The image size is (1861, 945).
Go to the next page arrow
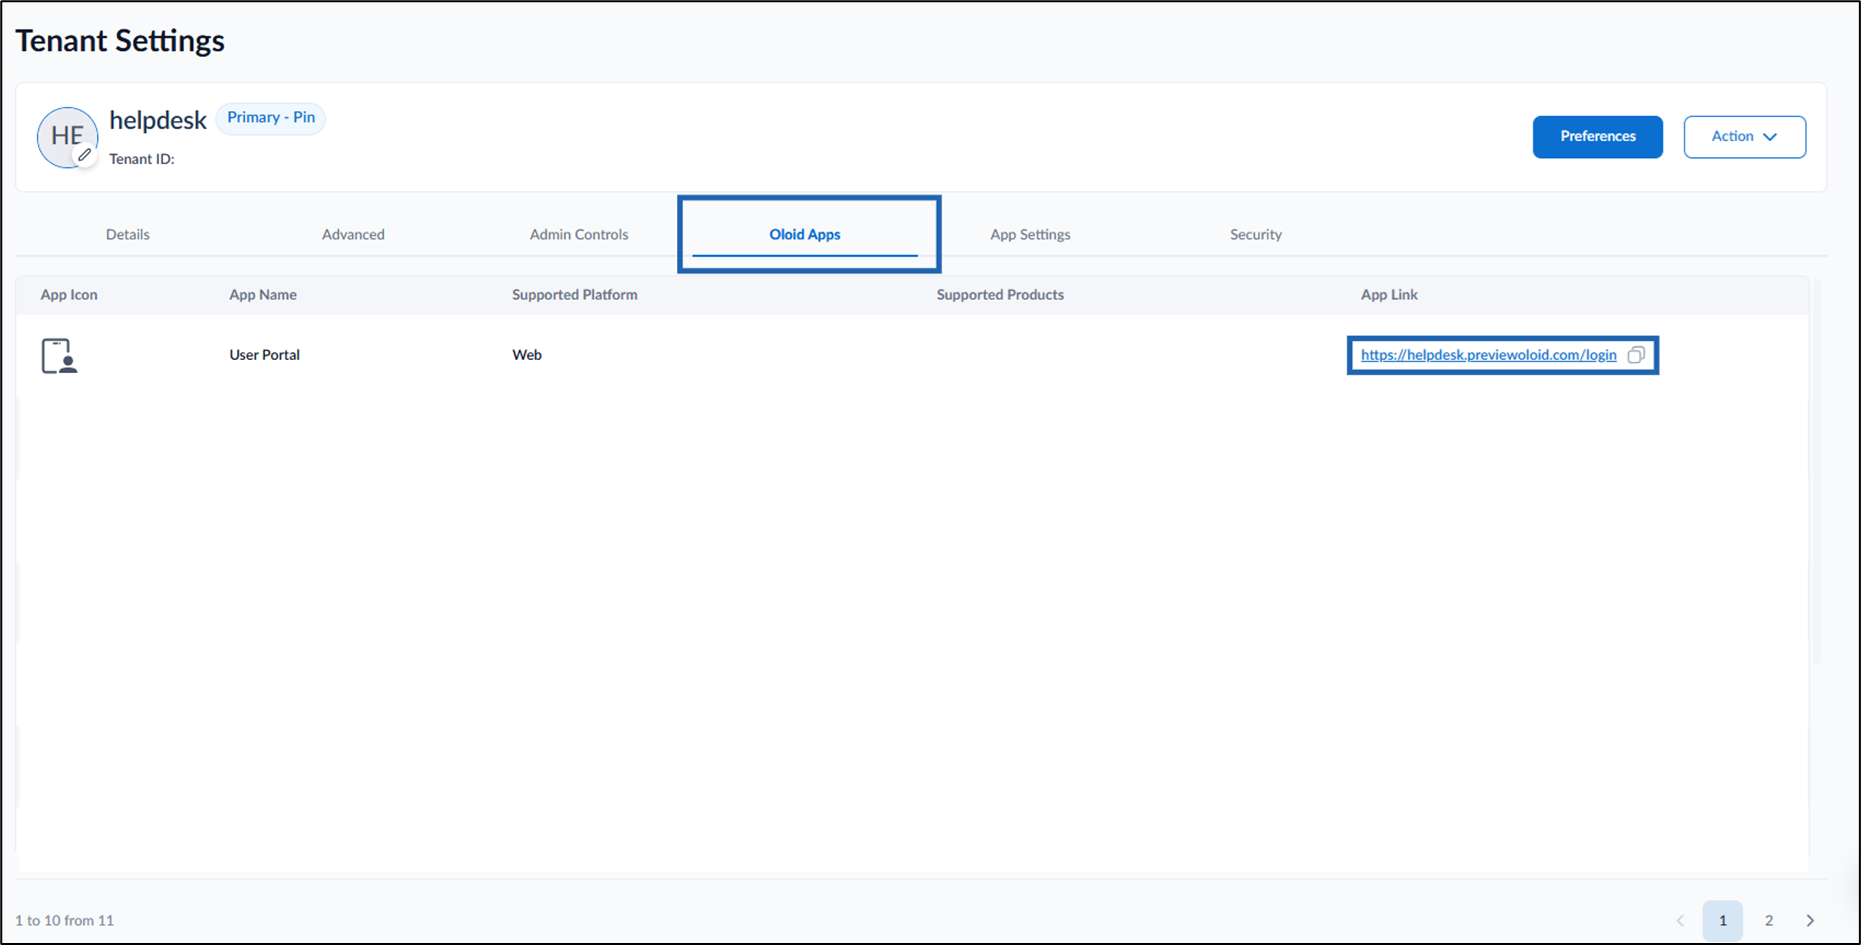1810,920
